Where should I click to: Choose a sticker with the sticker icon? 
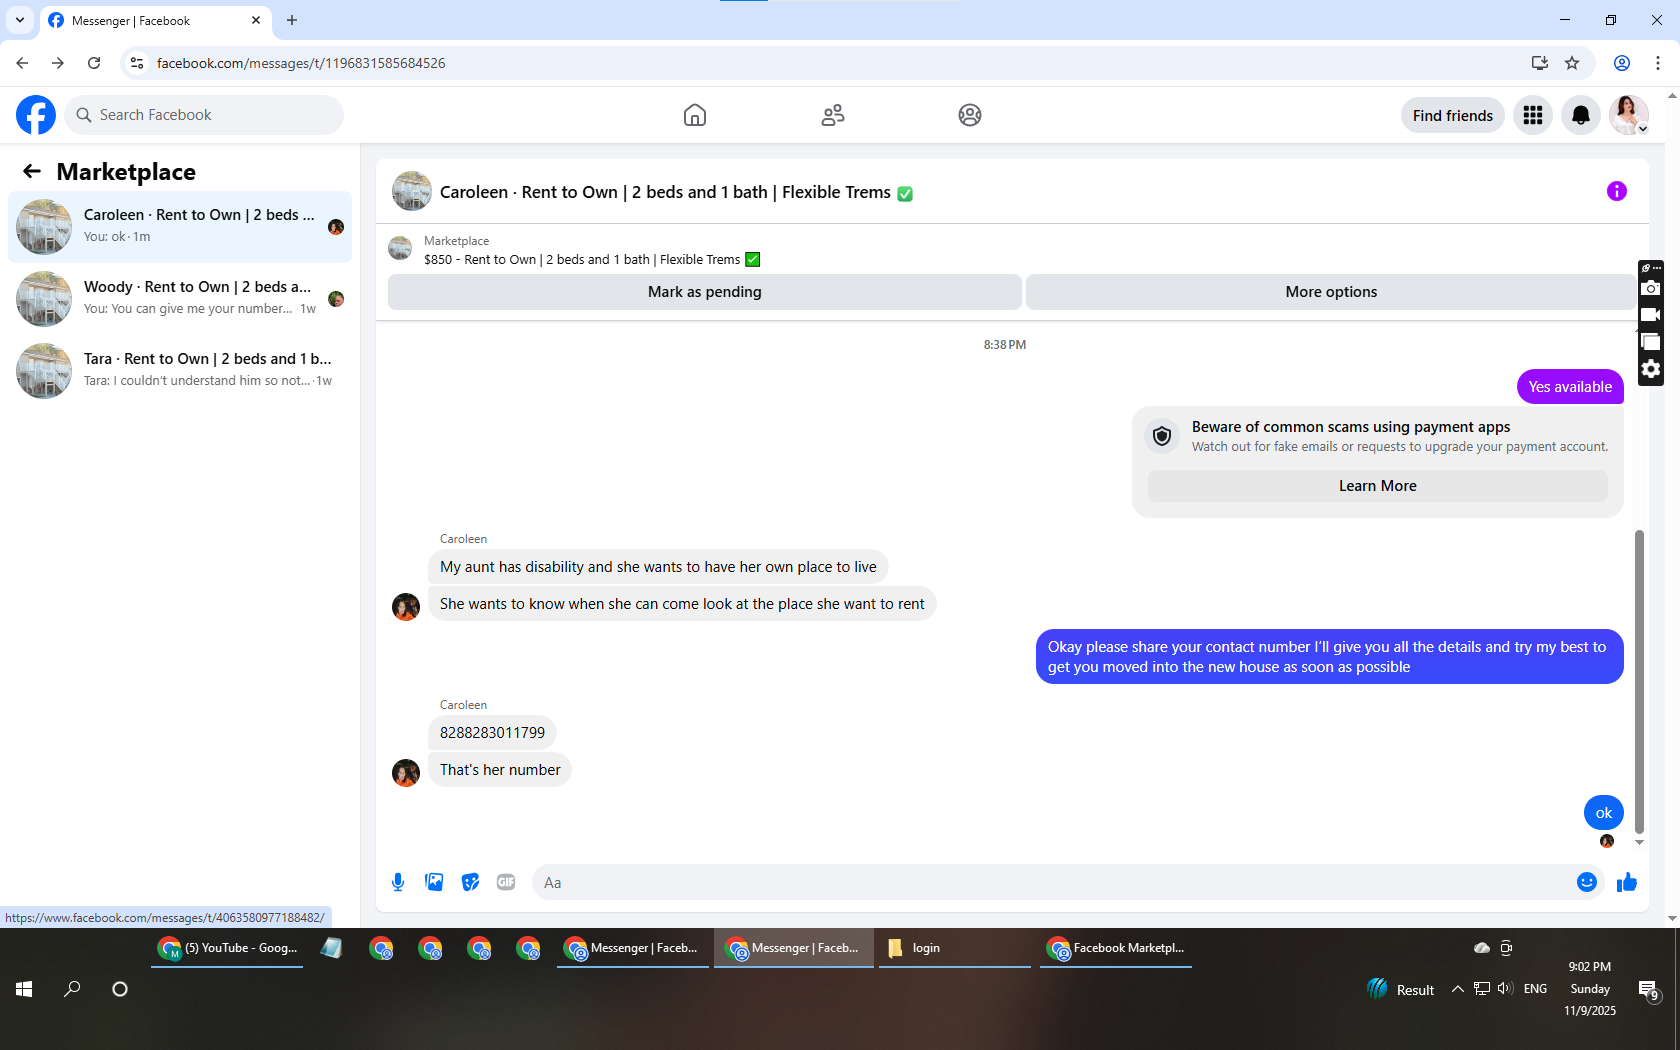pyautogui.click(x=470, y=882)
